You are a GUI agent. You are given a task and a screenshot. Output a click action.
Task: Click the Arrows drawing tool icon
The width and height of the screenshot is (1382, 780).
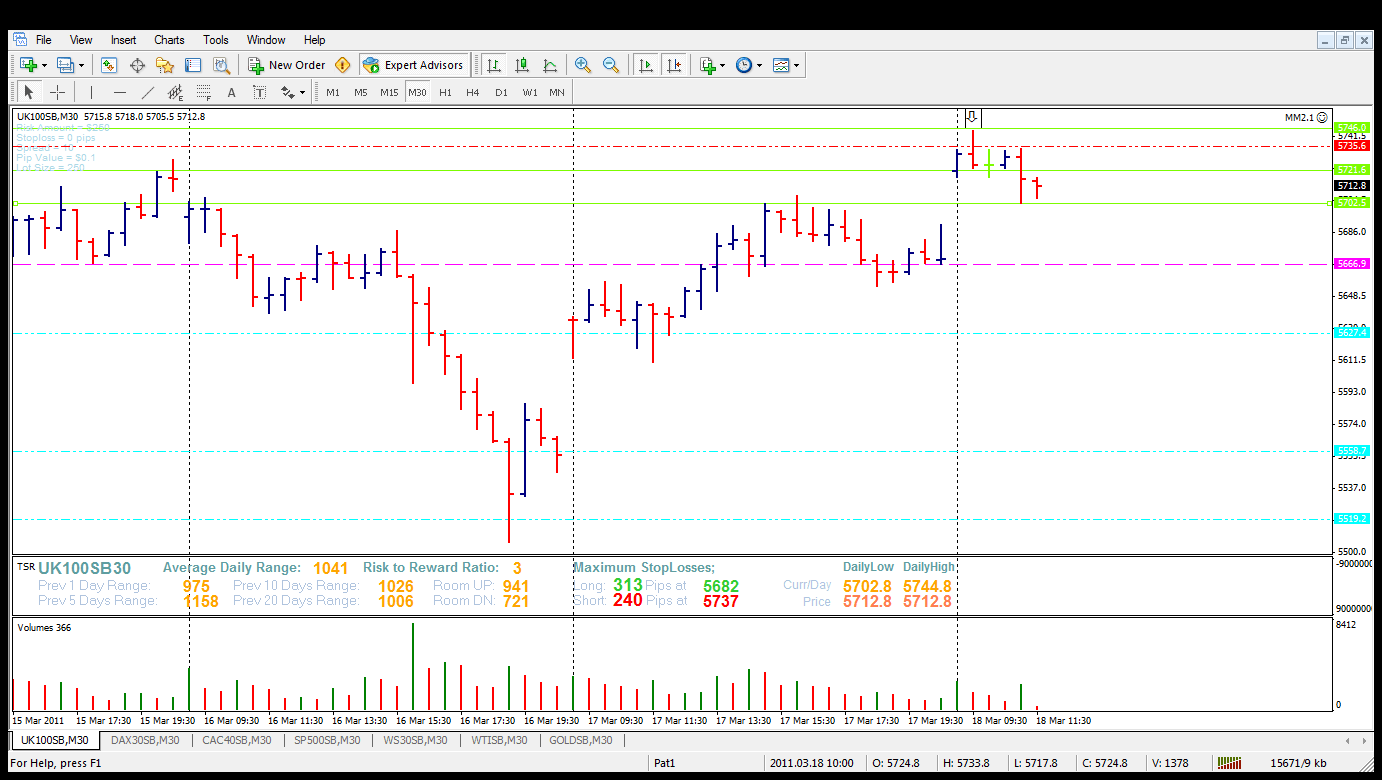[288, 92]
